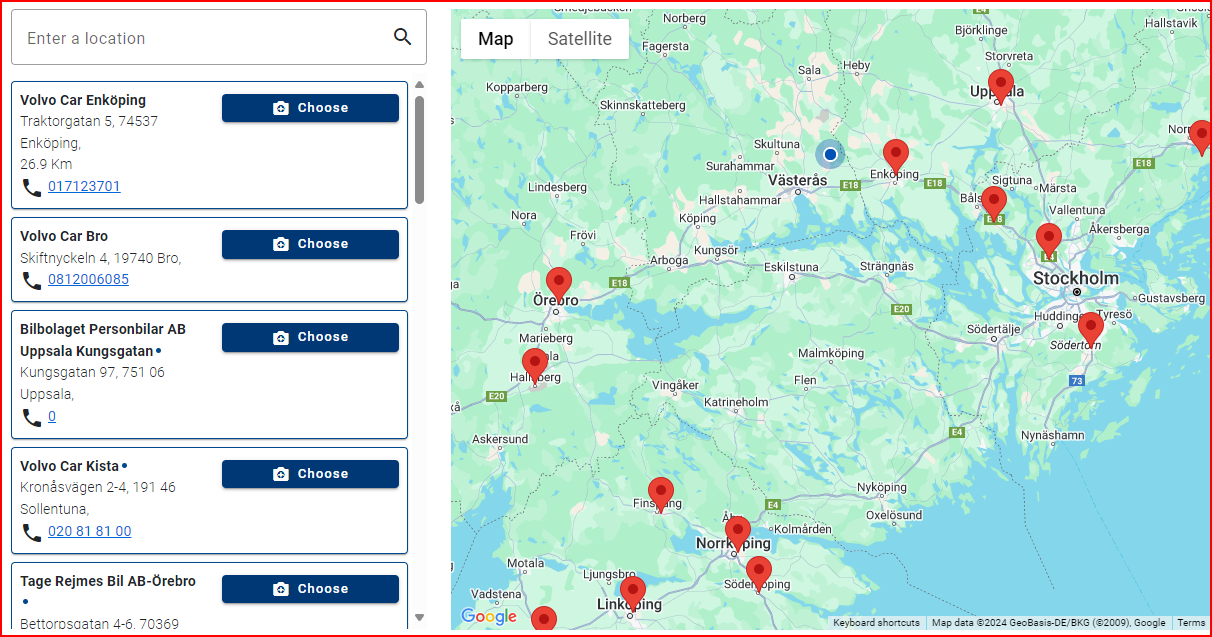1212x637 pixels.
Task: Choose Bilbolaget Personbilar AB Uppsala Kungsgatan
Action: 310,337
